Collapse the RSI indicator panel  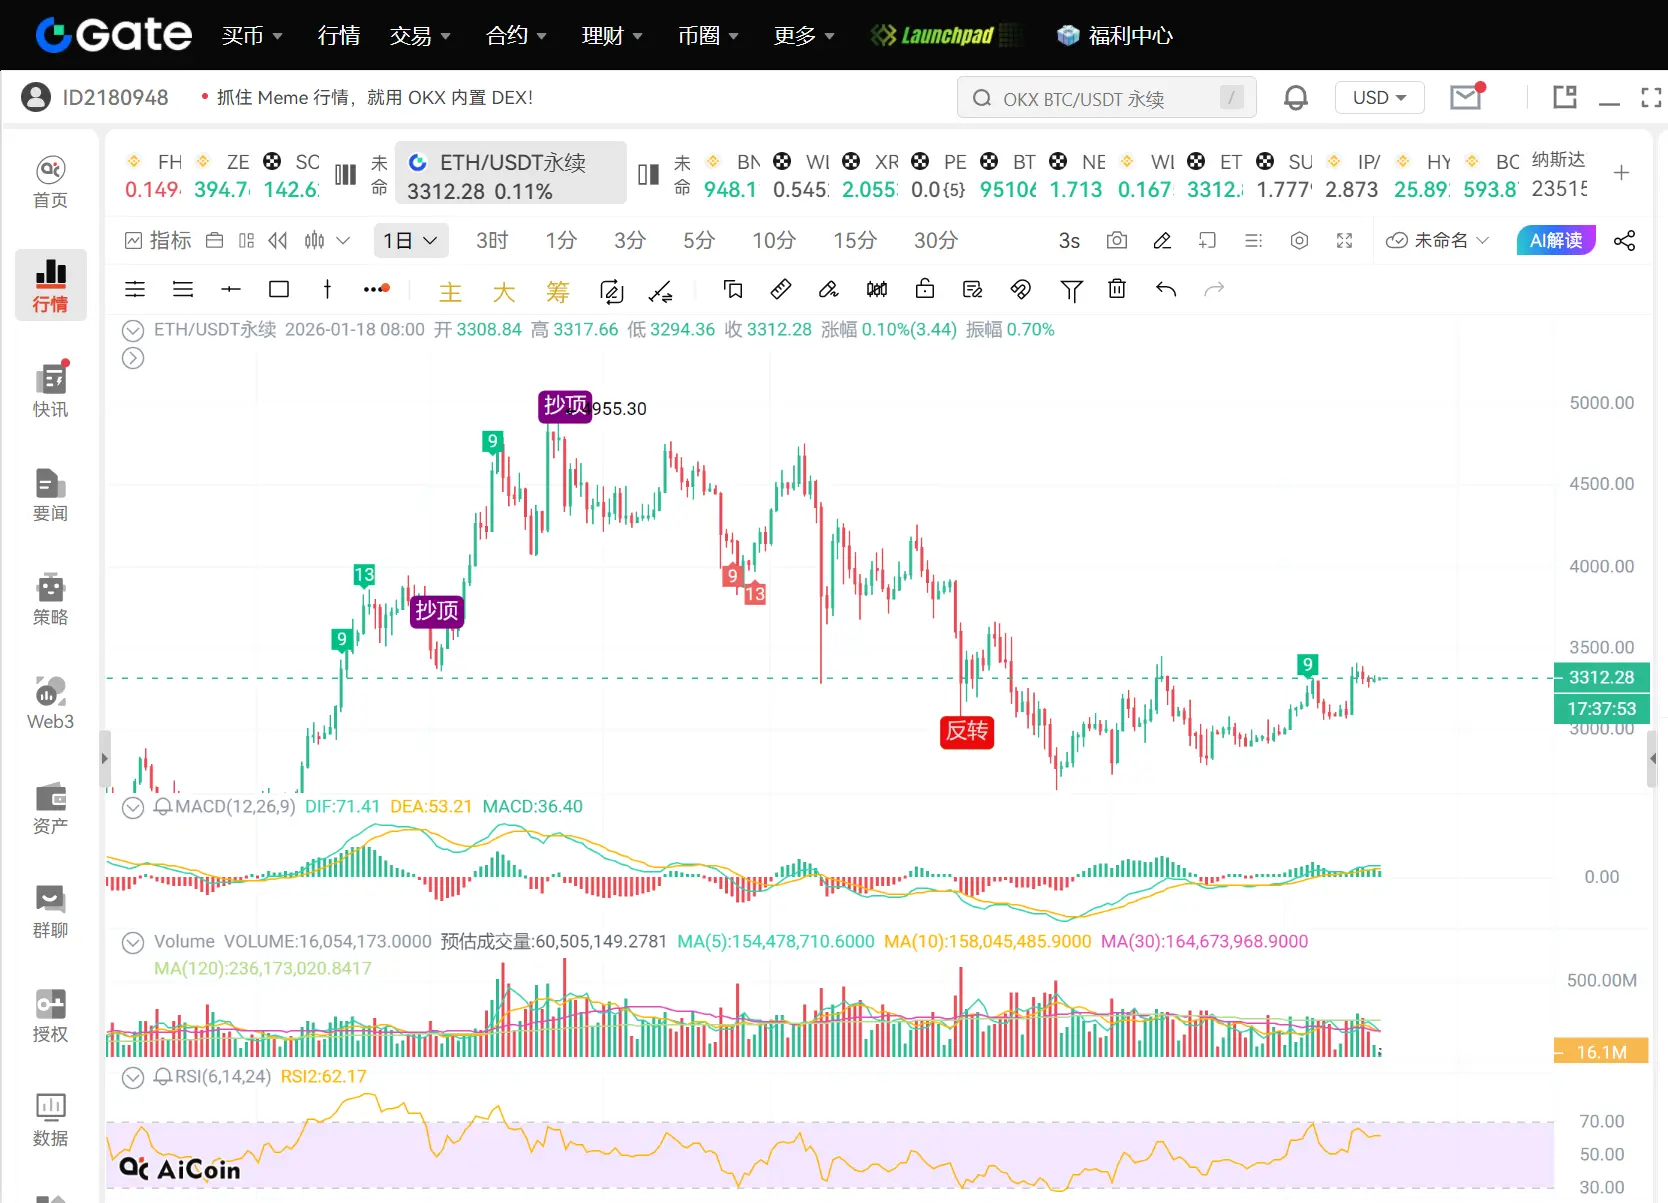pos(133,1077)
